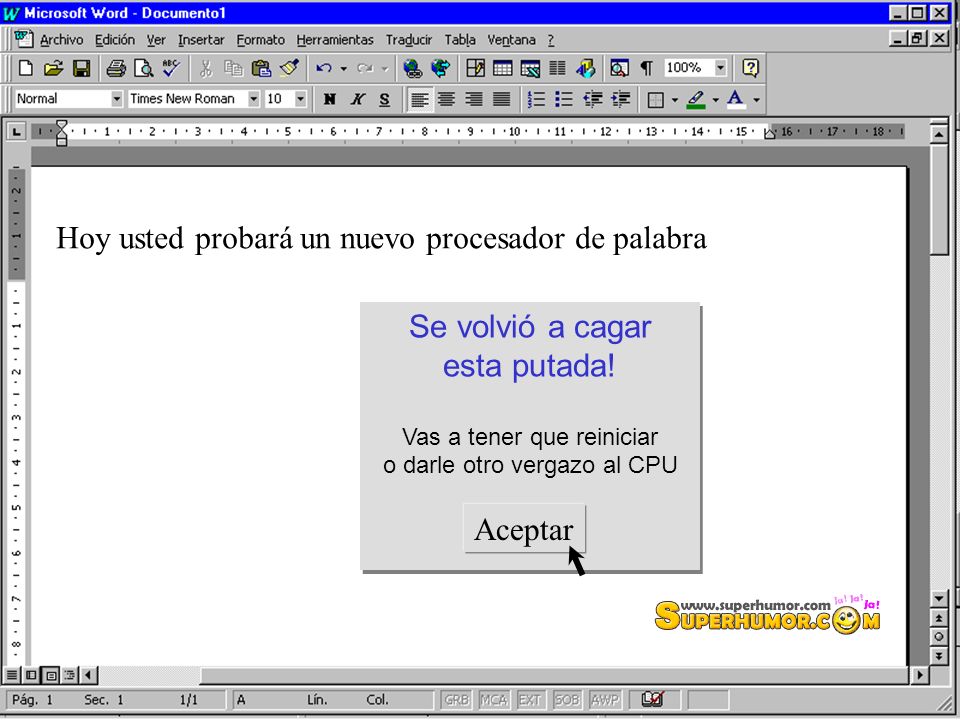Redo the last undone action
The image size is (960, 720).
pyautogui.click(x=365, y=68)
